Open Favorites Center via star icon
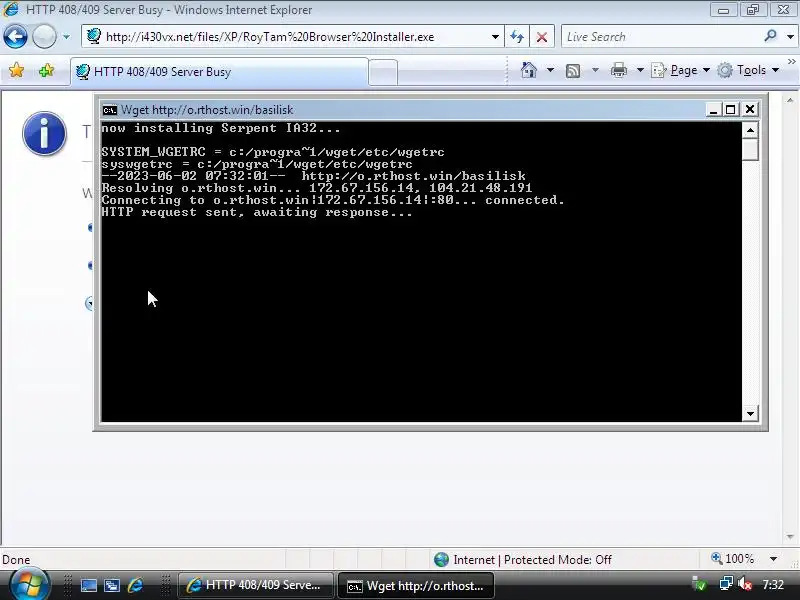Image resolution: width=800 pixels, height=600 pixels. pyautogui.click(x=16, y=70)
